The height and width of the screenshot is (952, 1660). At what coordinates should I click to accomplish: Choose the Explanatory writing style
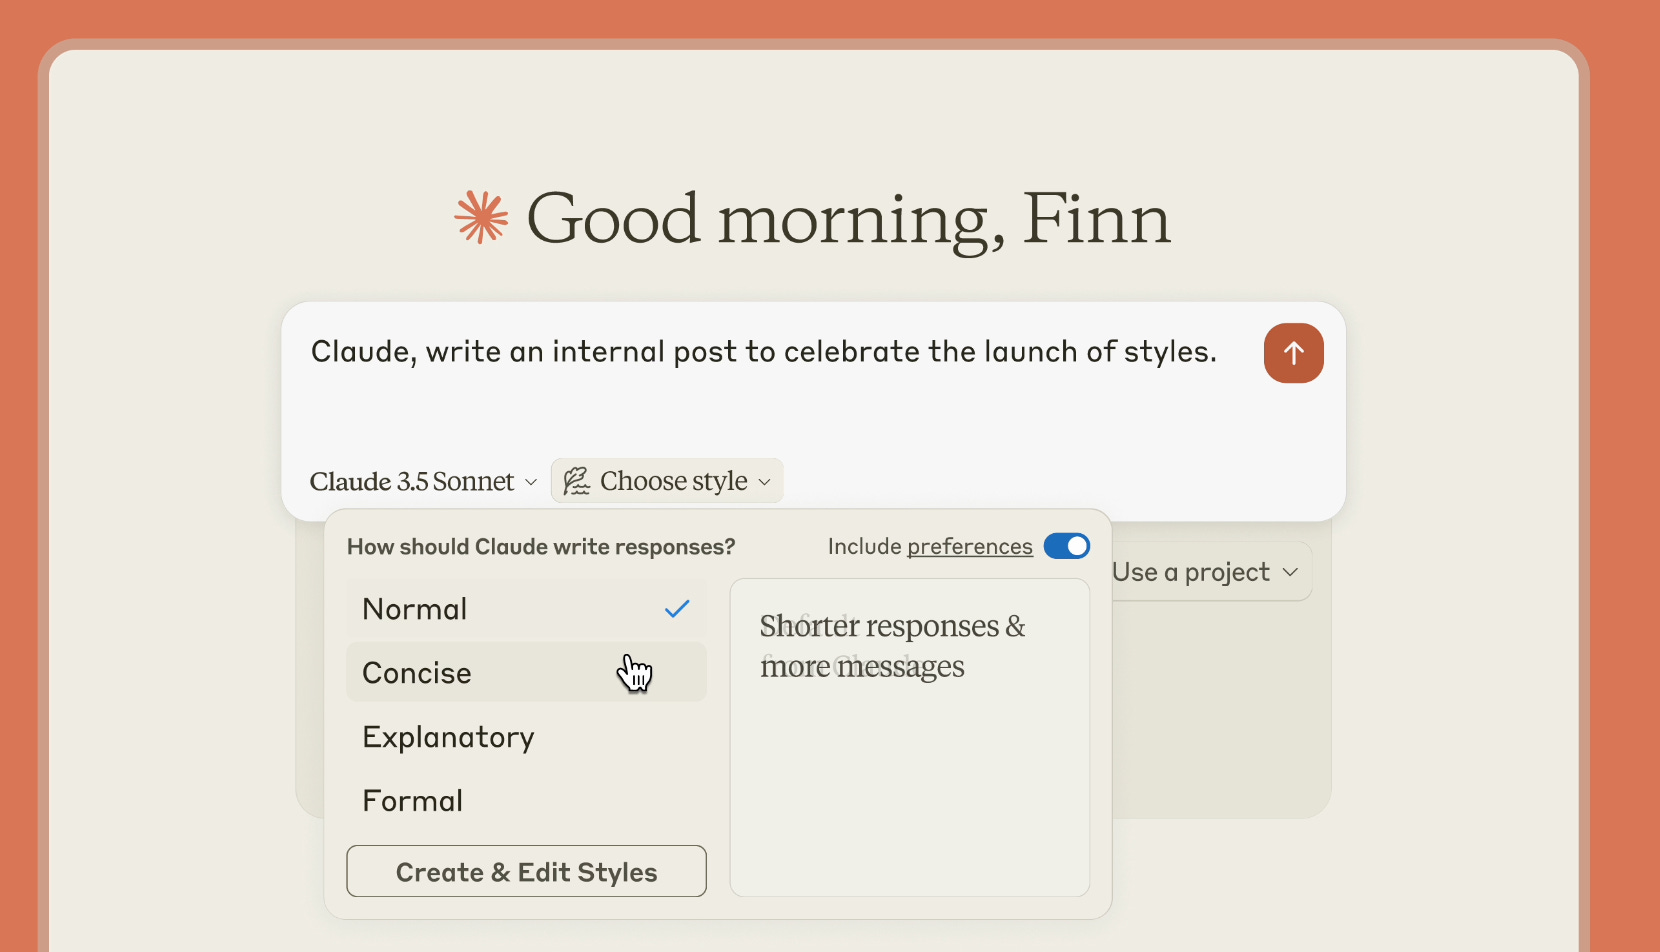coord(526,737)
